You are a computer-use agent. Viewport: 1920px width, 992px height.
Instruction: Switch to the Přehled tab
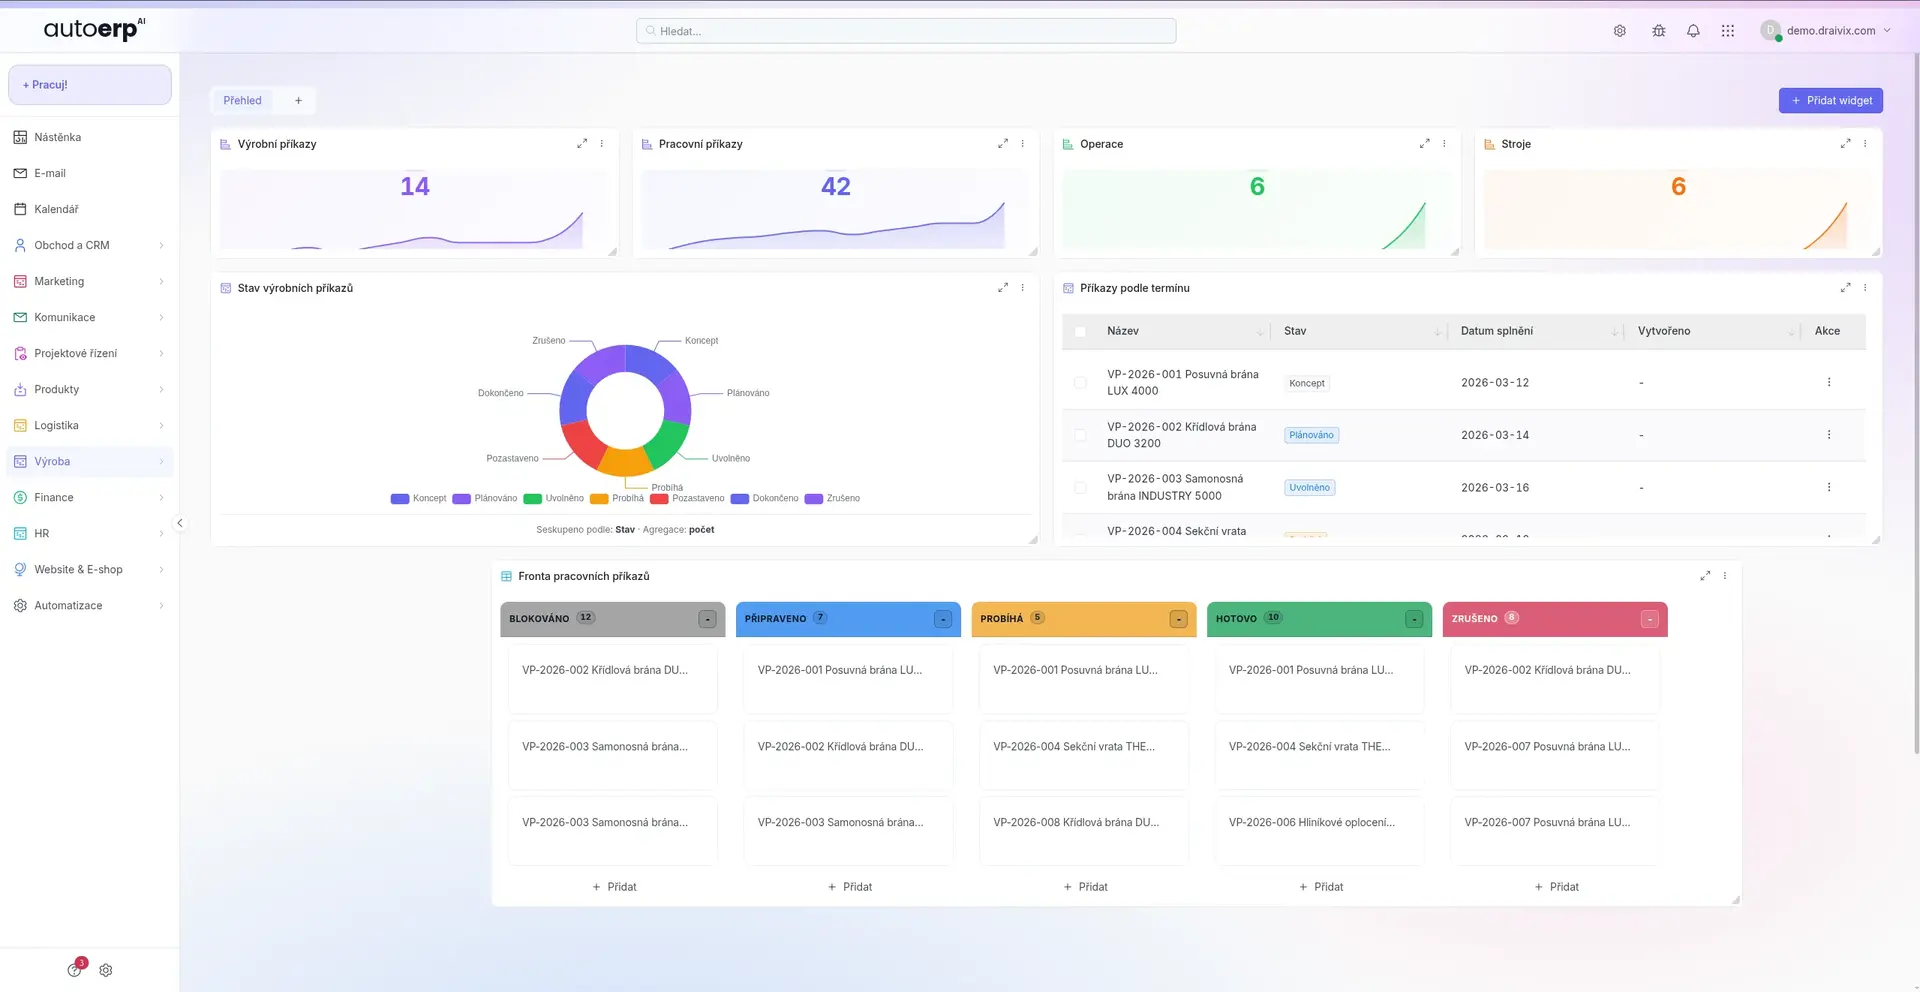click(x=242, y=100)
